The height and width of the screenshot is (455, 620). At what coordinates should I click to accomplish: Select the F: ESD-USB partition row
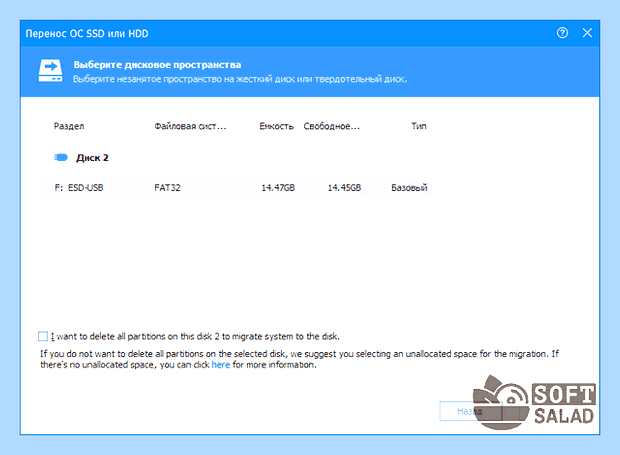click(x=236, y=187)
